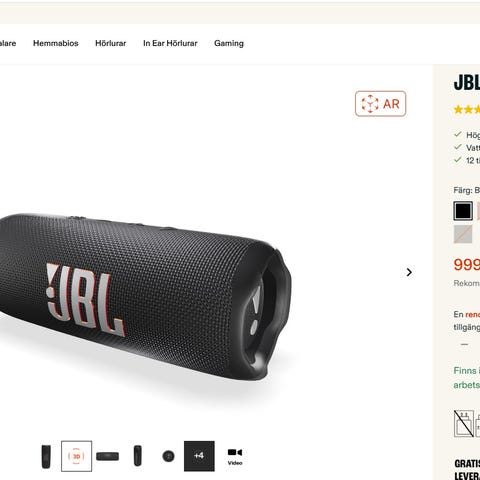Click the main JBL speaker image
Screen dimensions: 480x480
[x=146, y=297]
